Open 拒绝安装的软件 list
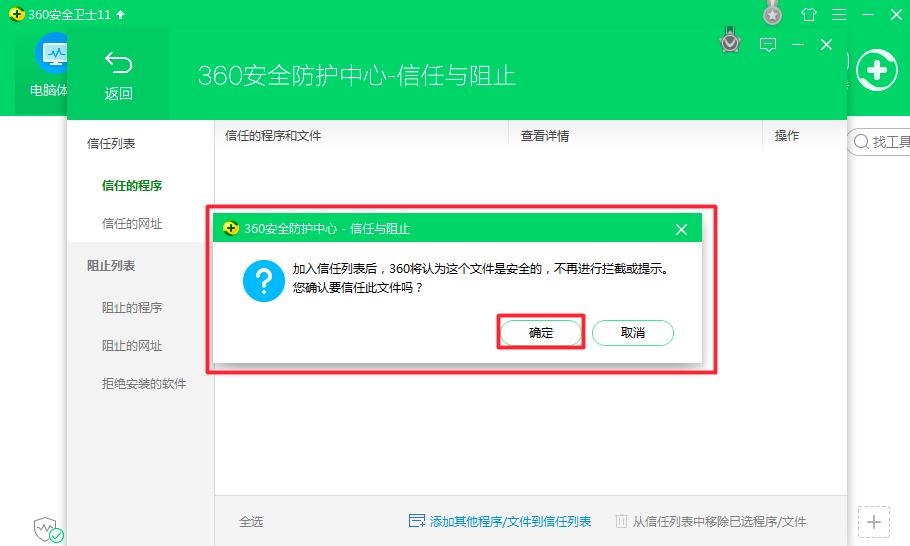910x546 pixels. coord(144,384)
